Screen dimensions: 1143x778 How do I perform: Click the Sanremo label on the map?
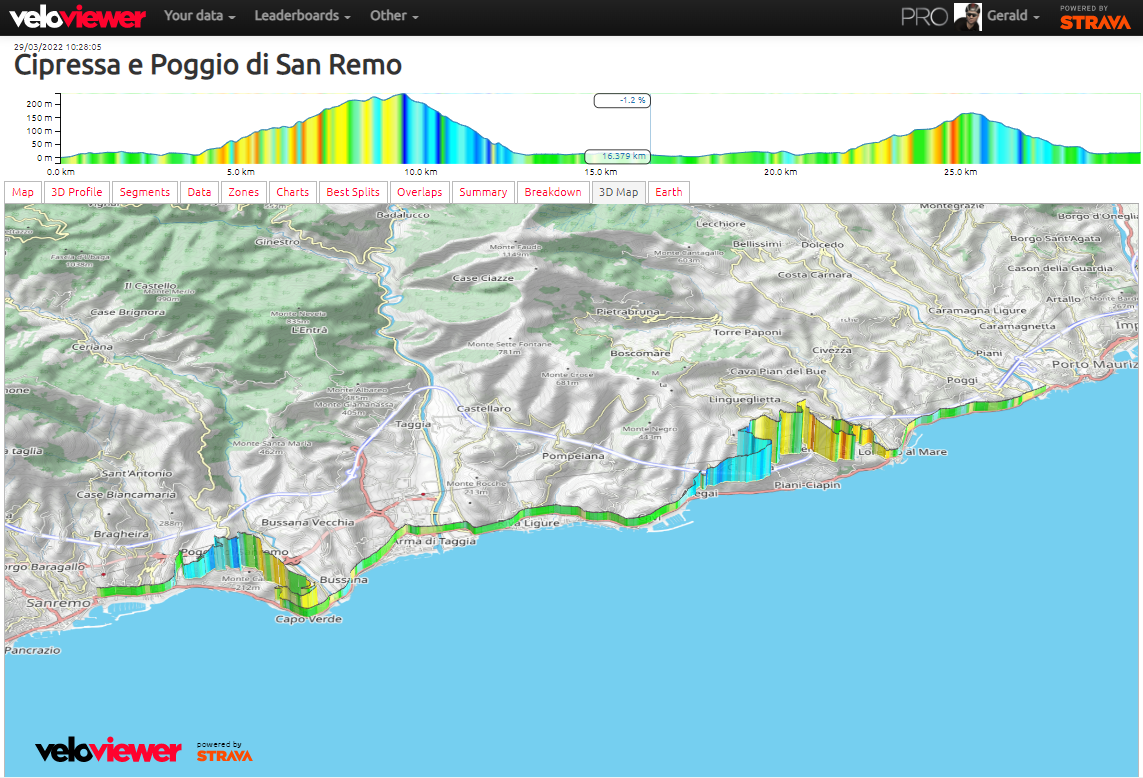point(59,603)
